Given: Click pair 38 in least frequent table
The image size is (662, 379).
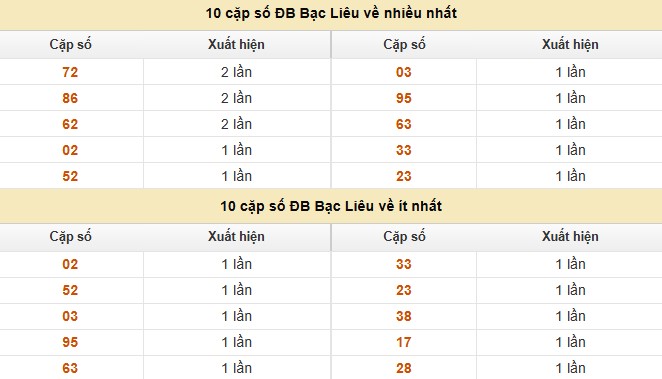Looking at the screenshot, I should (x=404, y=316).
